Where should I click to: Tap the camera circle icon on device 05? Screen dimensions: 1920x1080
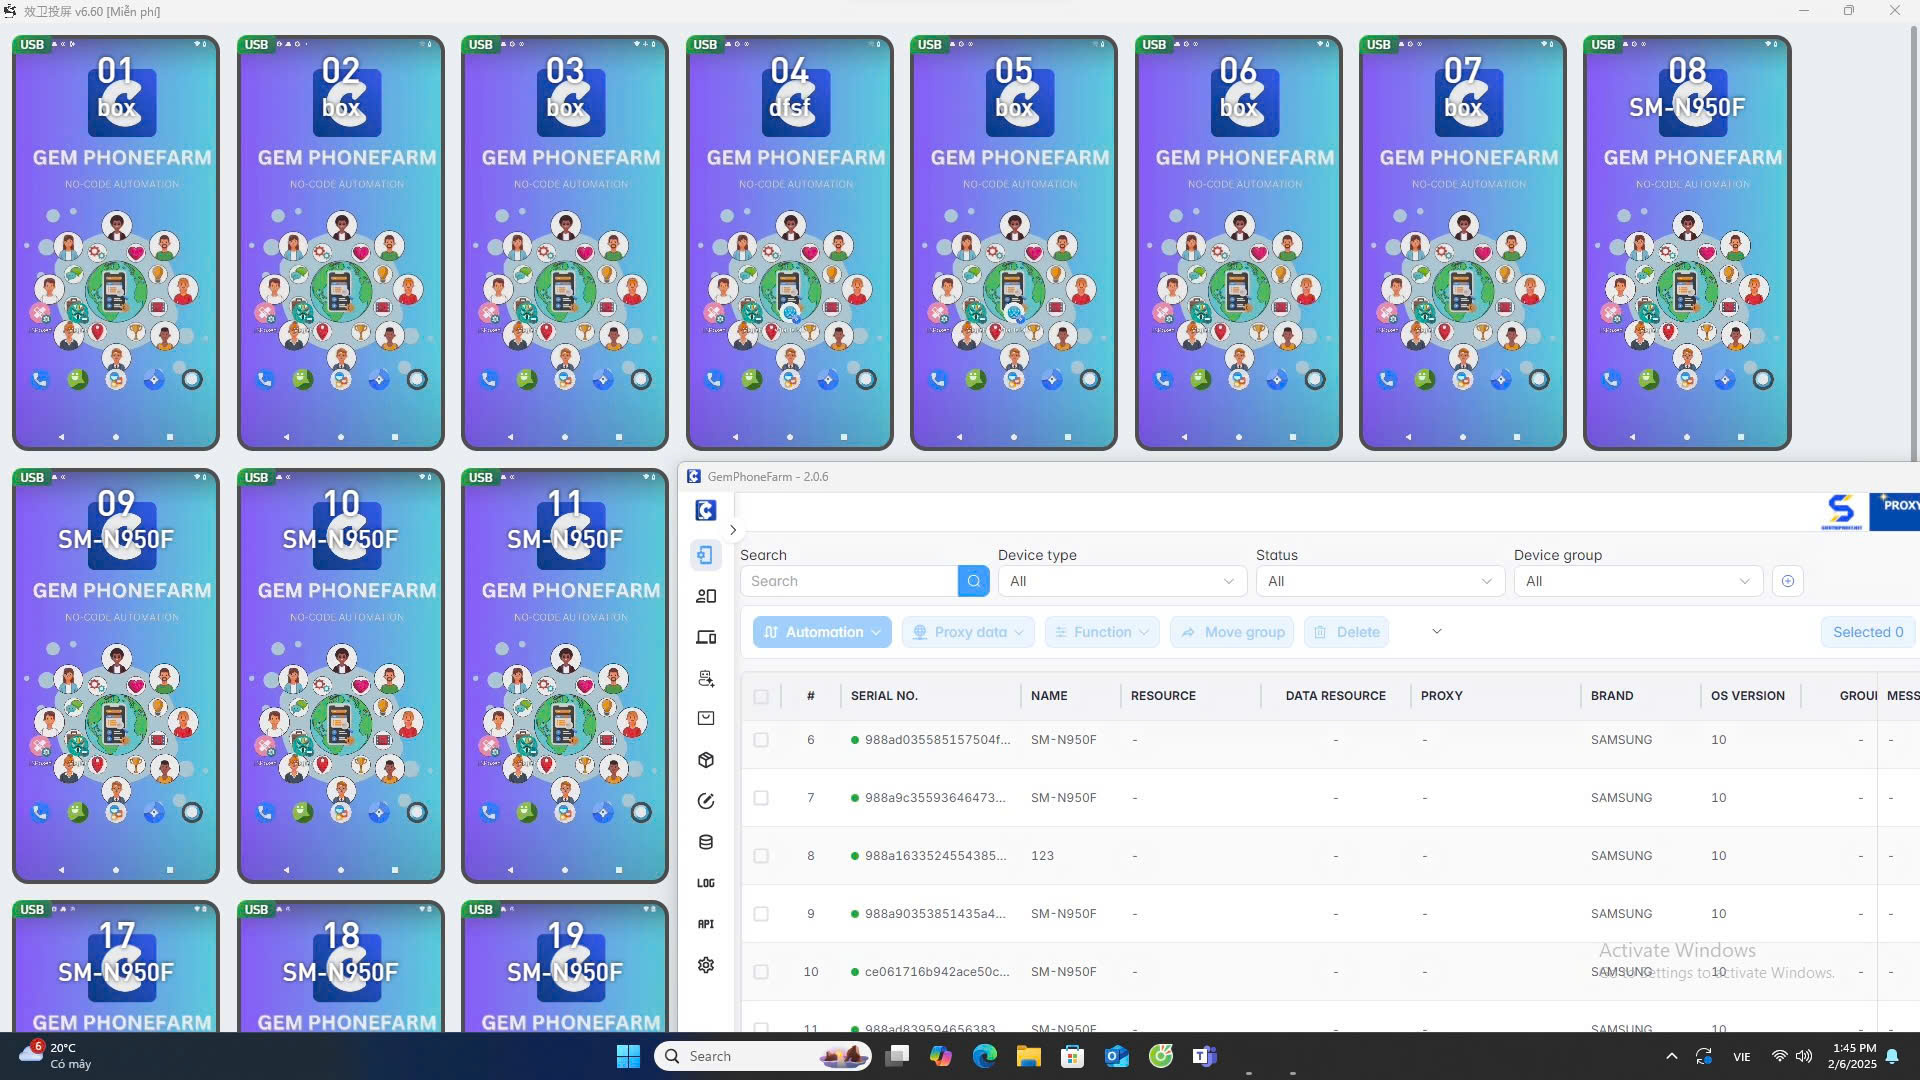point(1090,379)
